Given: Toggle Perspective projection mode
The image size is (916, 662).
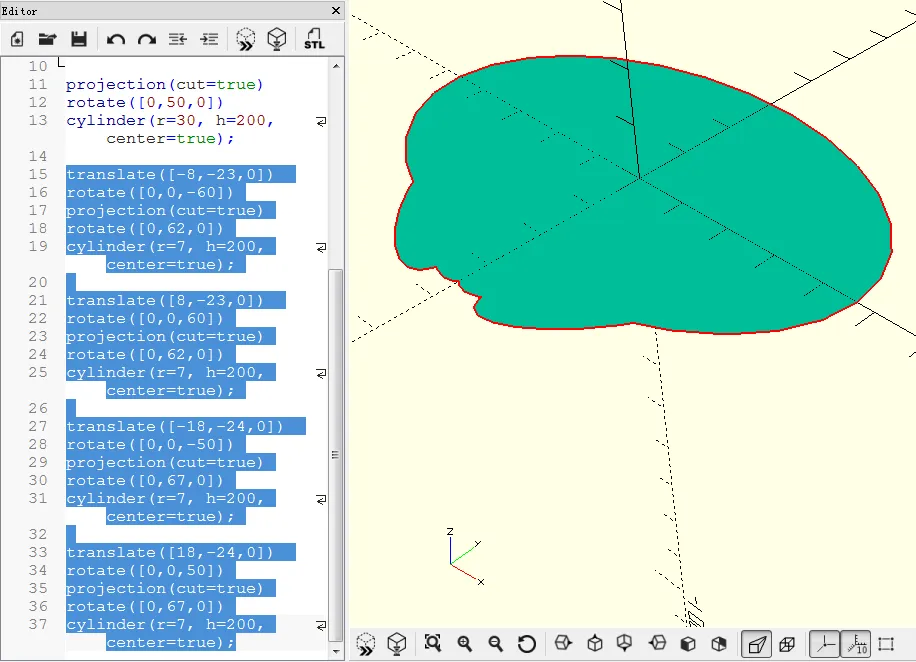Looking at the screenshot, I should tap(757, 644).
